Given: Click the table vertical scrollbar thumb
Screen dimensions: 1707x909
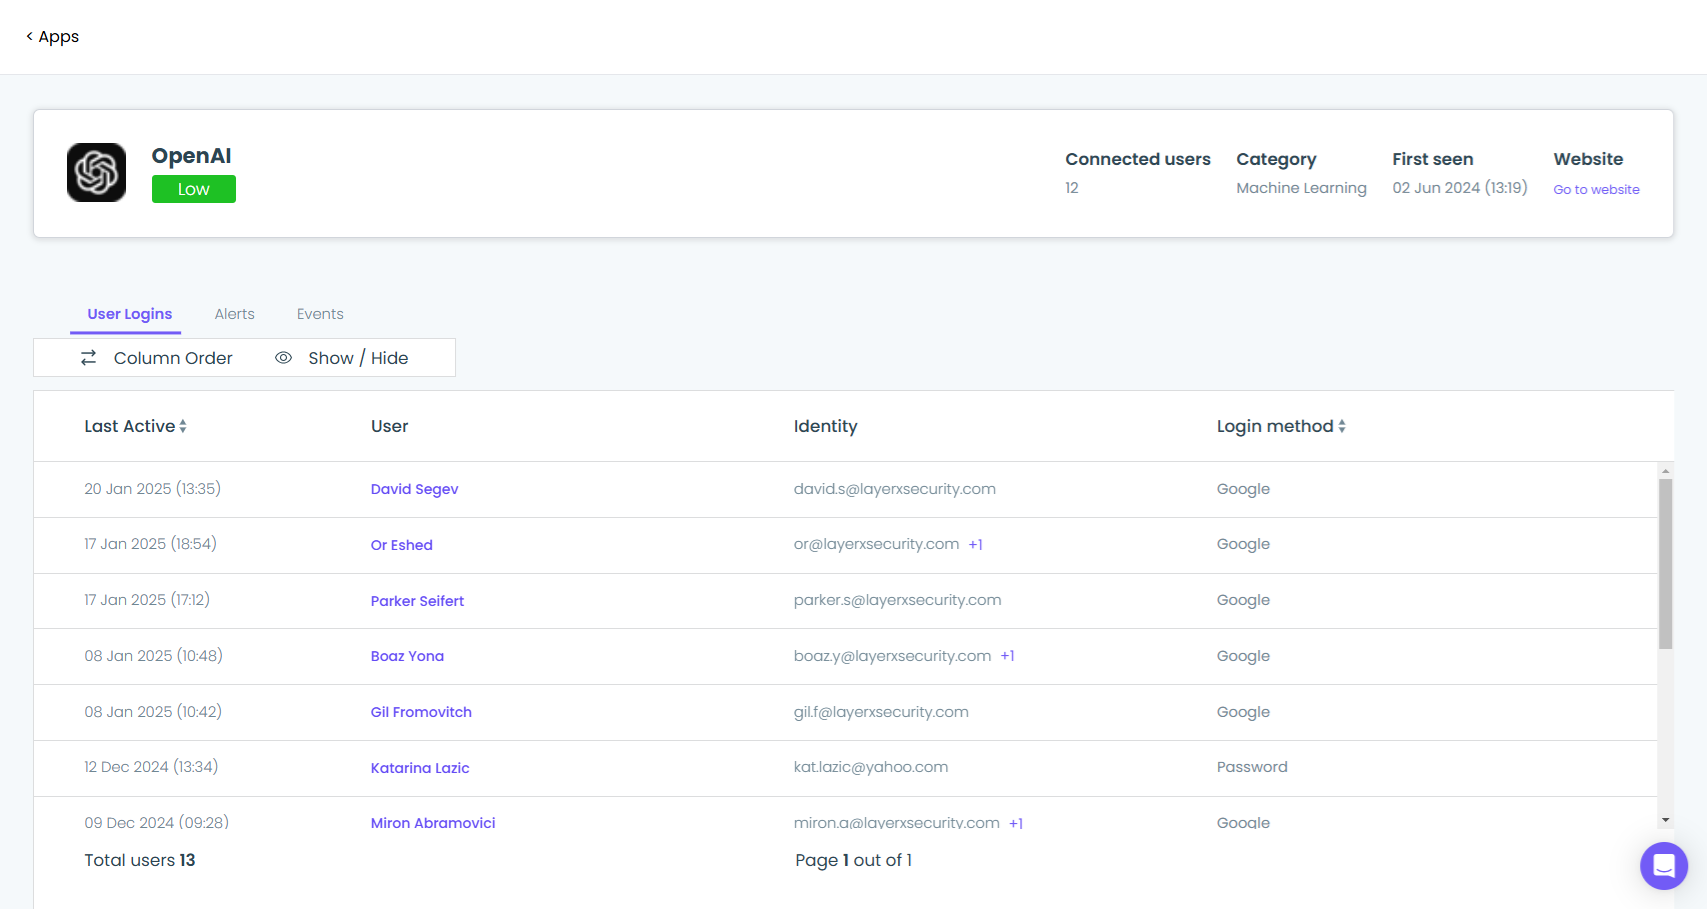Looking at the screenshot, I should pyautogui.click(x=1665, y=564).
